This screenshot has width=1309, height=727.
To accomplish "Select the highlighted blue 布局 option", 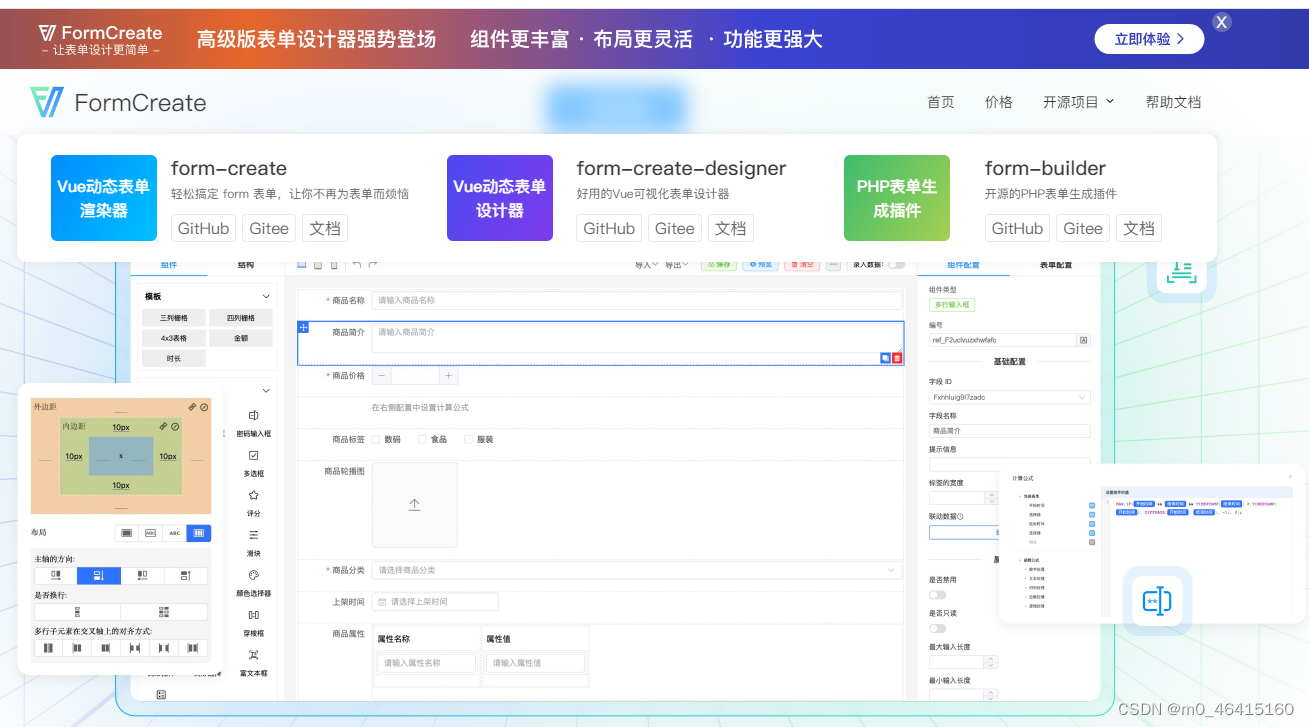I will coord(199,533).
